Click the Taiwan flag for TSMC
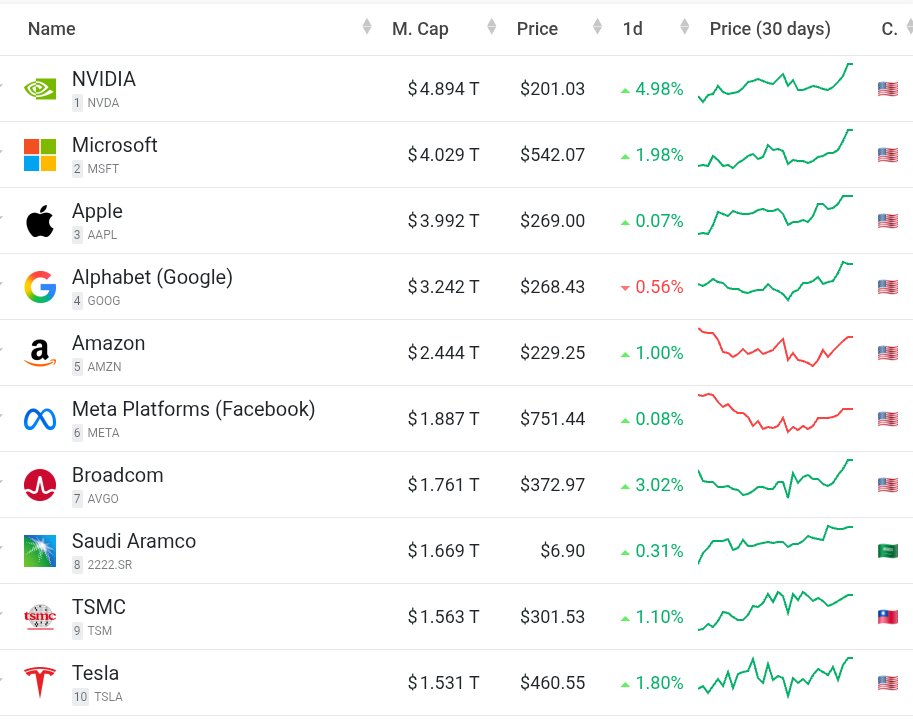Screen dimensions: 913x721 887,617
